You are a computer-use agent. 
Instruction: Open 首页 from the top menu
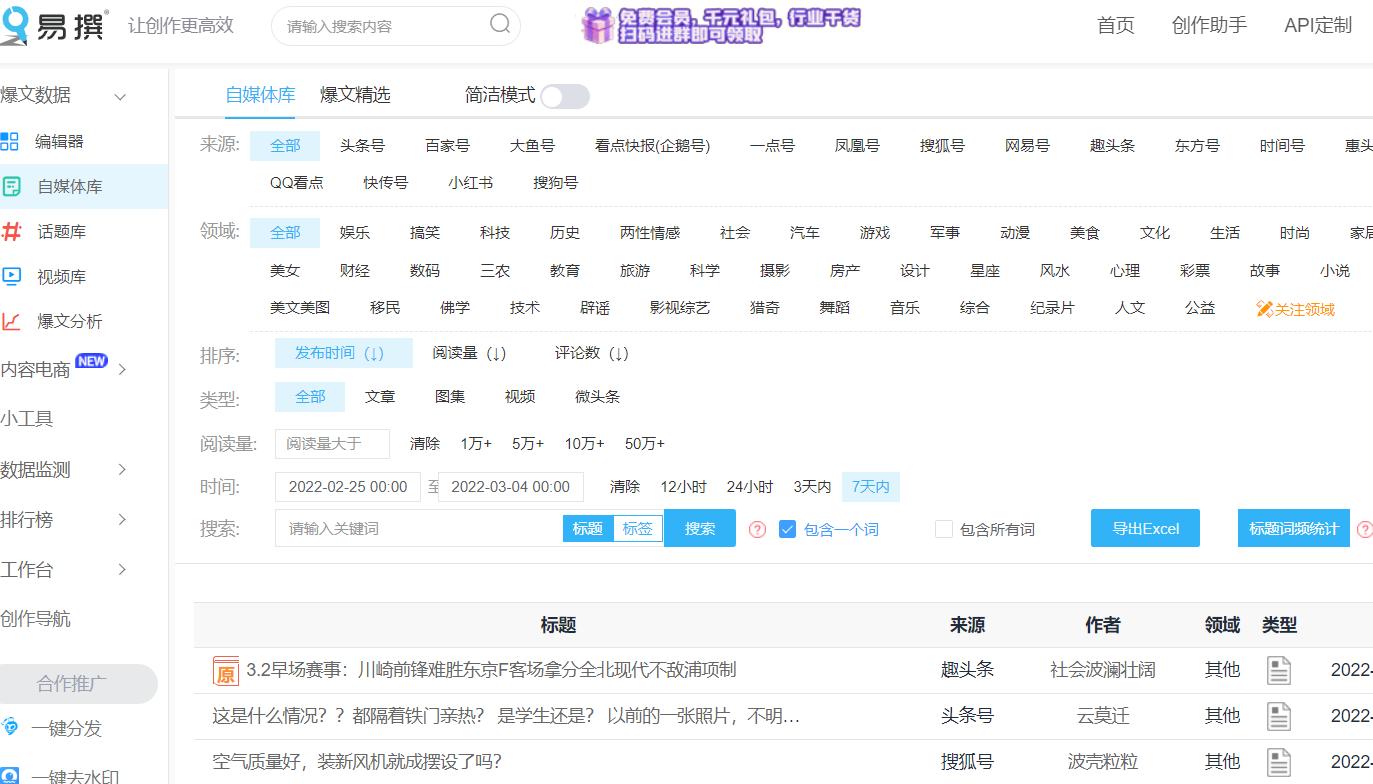(1115, 26)
